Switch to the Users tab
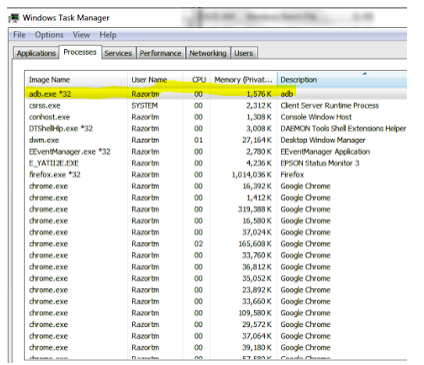 click(x=244, y=53)
